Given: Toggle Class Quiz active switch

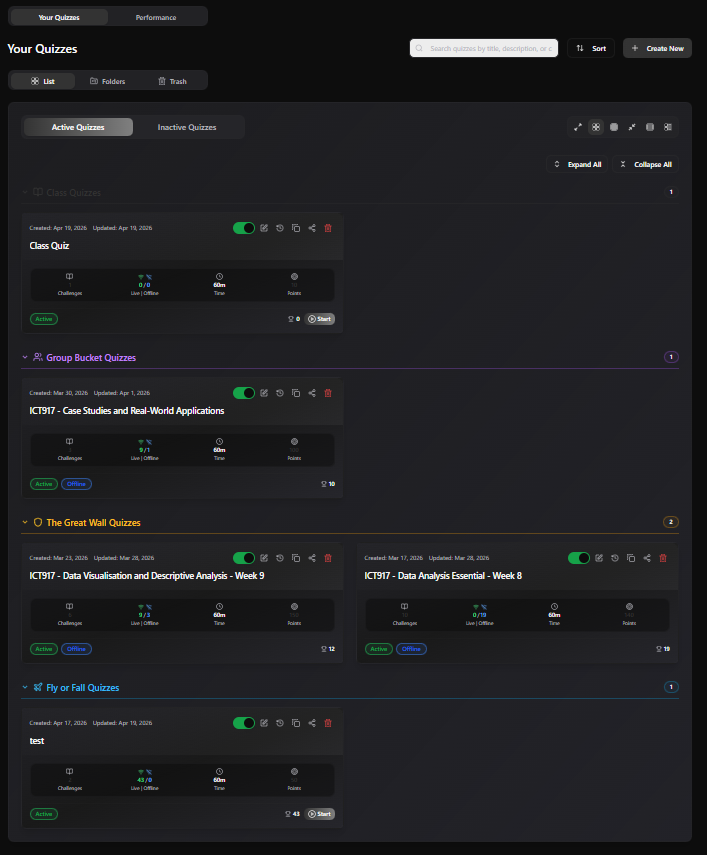Looking at the screenshot, I should [244, 228].
